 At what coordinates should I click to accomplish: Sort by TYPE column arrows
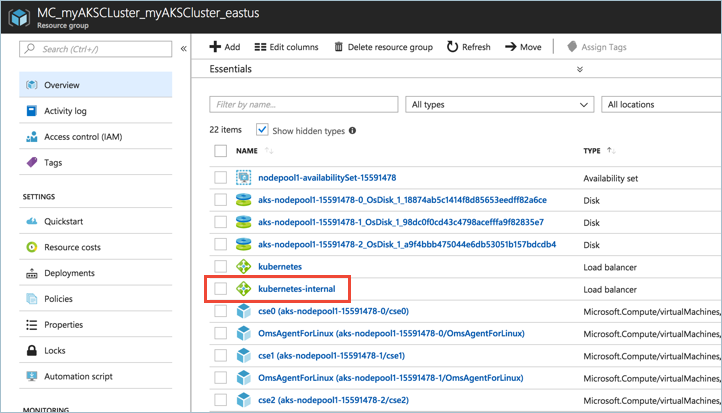[611, 151]
